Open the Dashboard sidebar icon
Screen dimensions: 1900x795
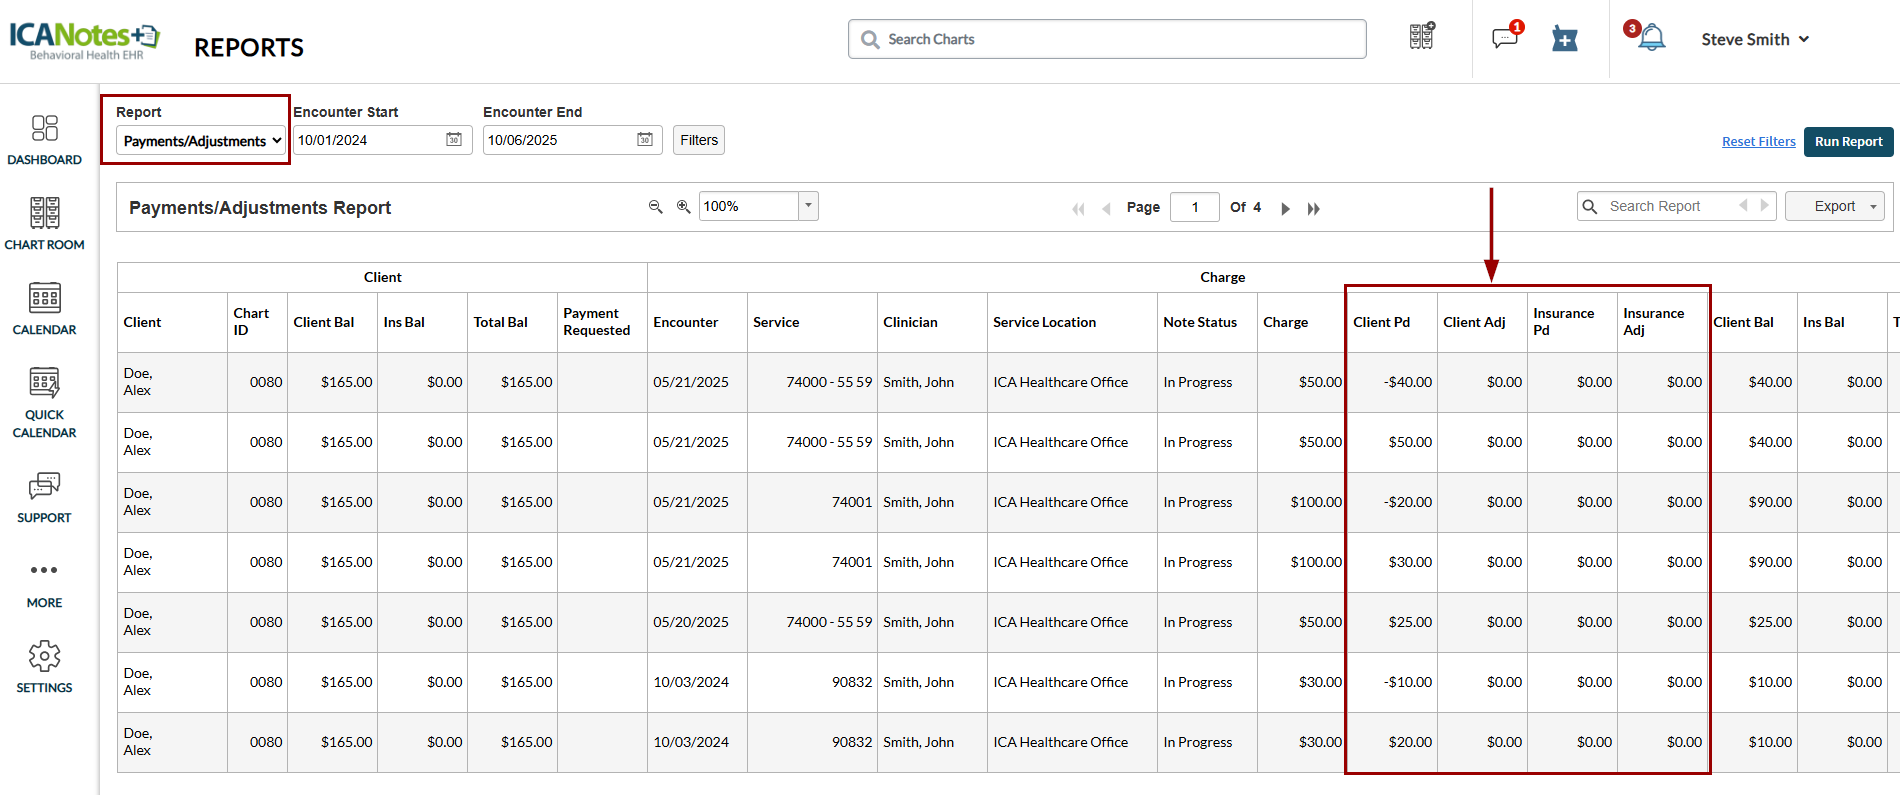click(x=45, y=128)
